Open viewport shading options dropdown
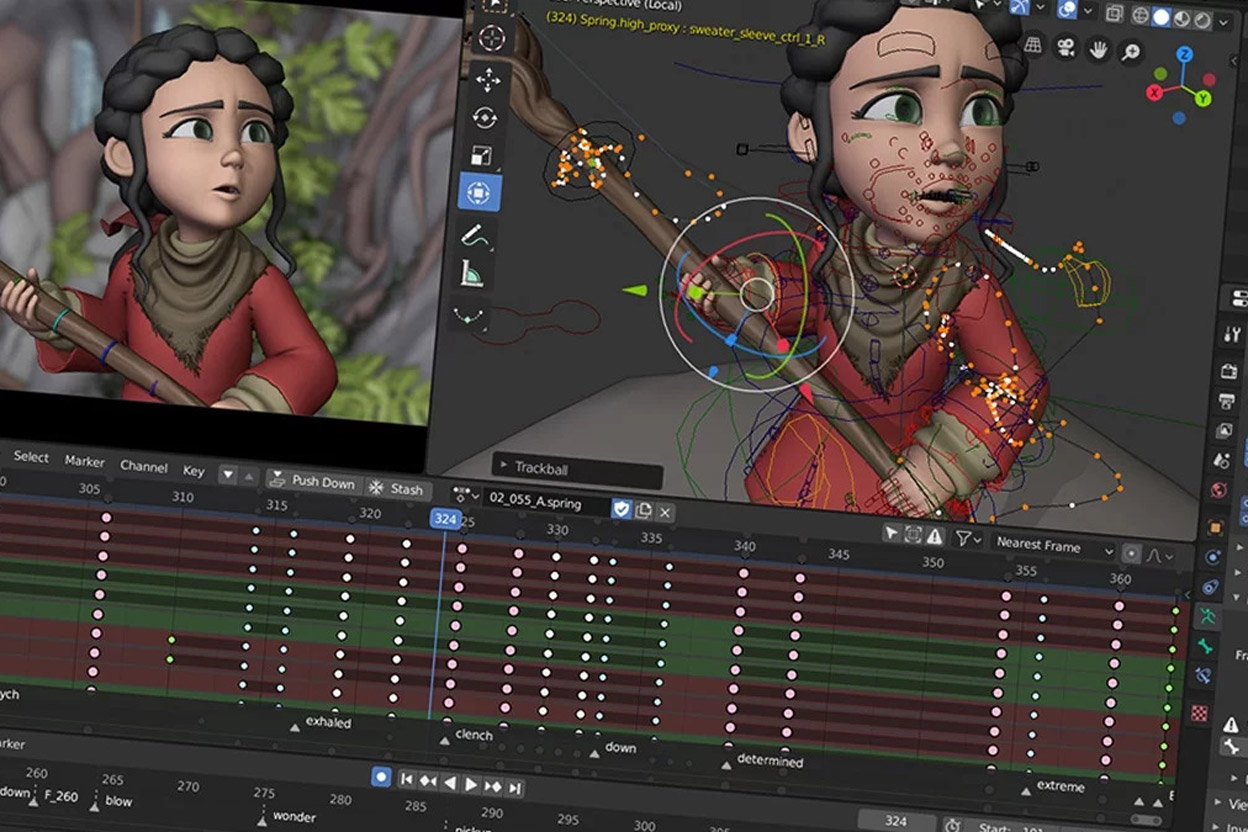 click(1222, 22)
